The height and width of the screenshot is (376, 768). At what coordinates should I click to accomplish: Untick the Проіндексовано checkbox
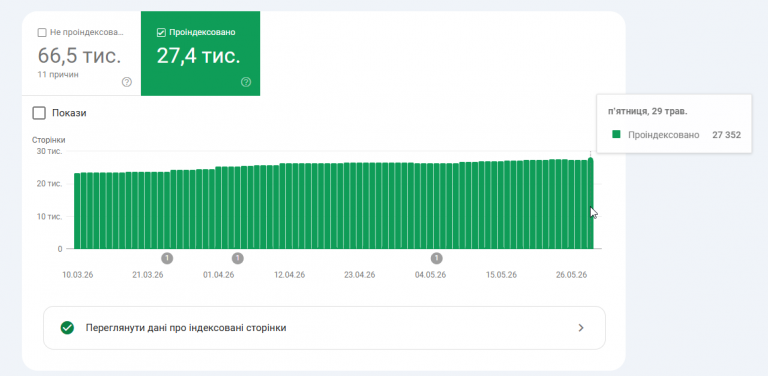(x=161, y=33)
